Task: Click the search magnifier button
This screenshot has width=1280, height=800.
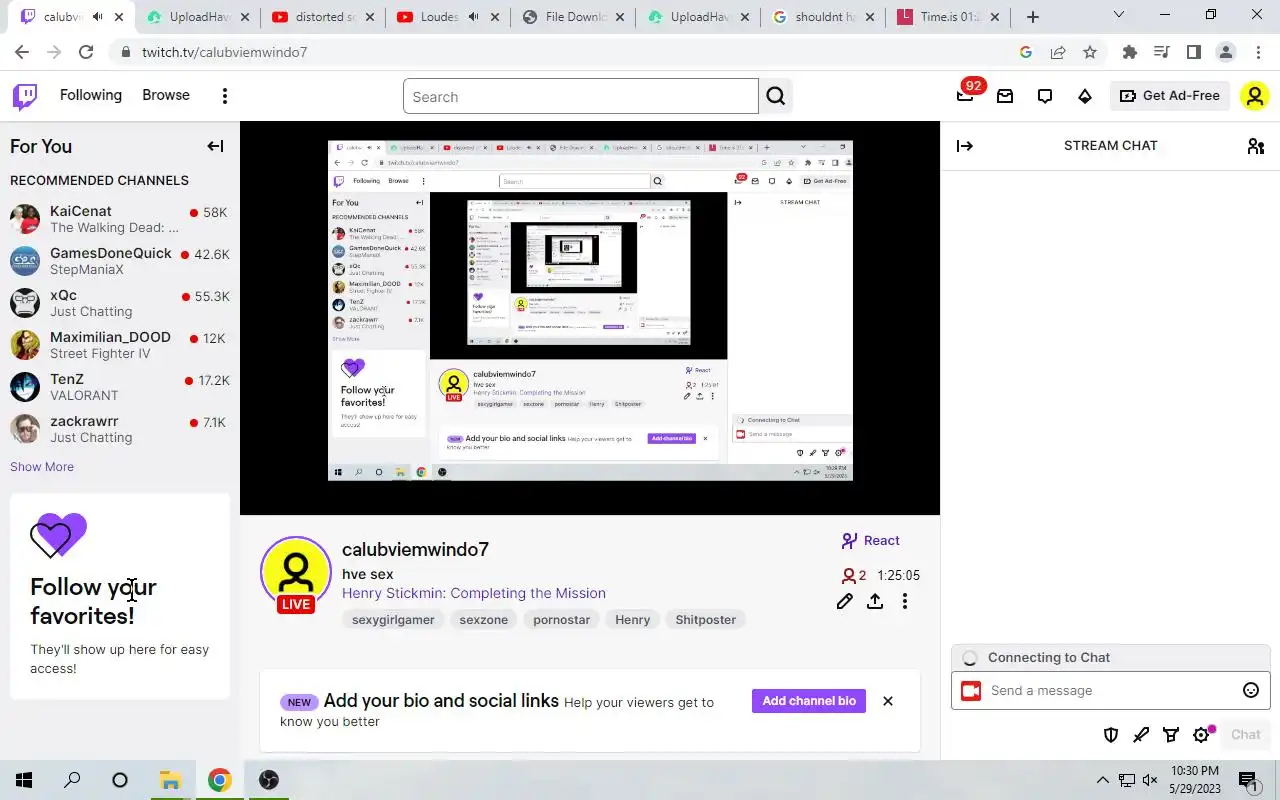Action: coord(776,96)
